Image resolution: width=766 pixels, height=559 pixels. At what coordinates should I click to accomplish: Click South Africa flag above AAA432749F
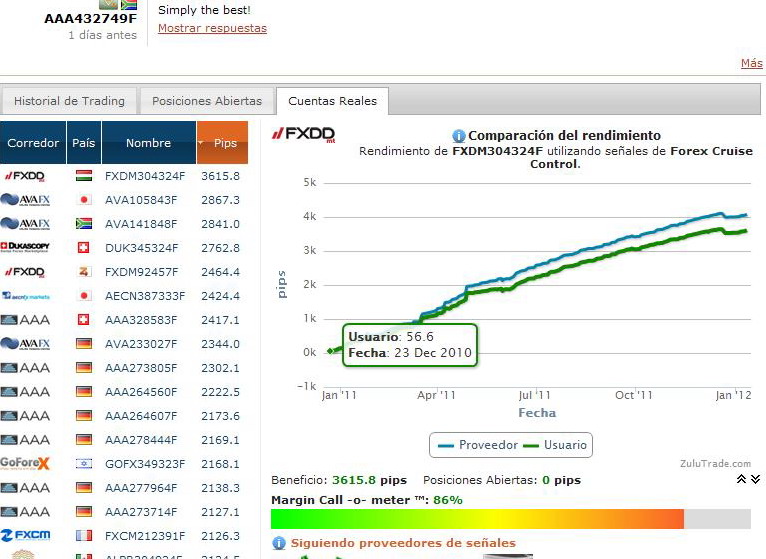coord(129,4)
